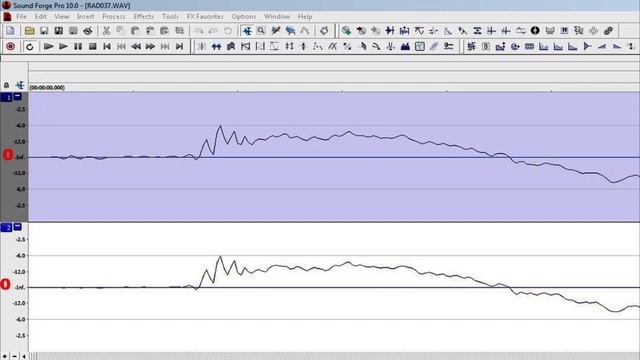This screenshot has height=360, width=640.
Task: Open the FX Favorites menu
Action: (205, 16)
